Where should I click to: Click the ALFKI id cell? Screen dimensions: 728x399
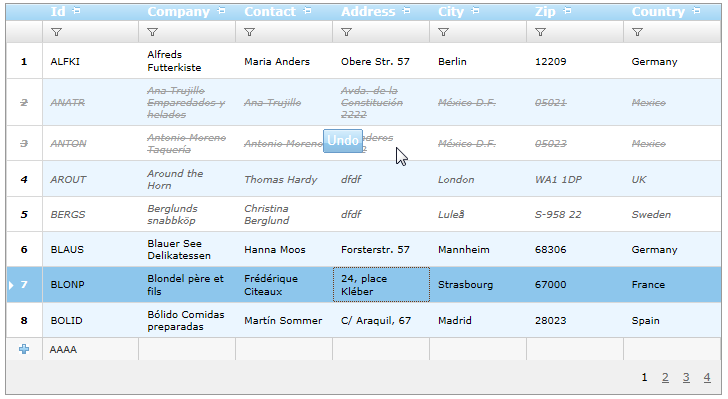click(x=91, y=61)
